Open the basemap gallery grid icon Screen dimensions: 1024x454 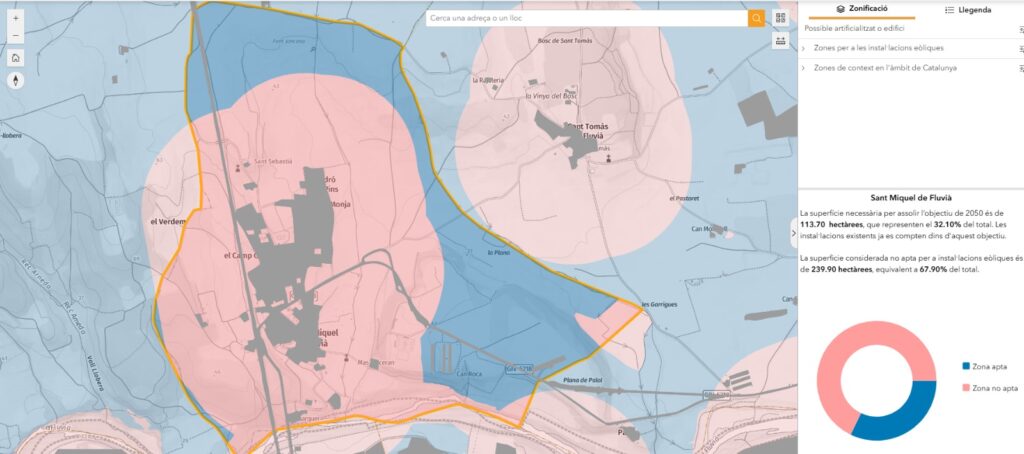[780, 18]
